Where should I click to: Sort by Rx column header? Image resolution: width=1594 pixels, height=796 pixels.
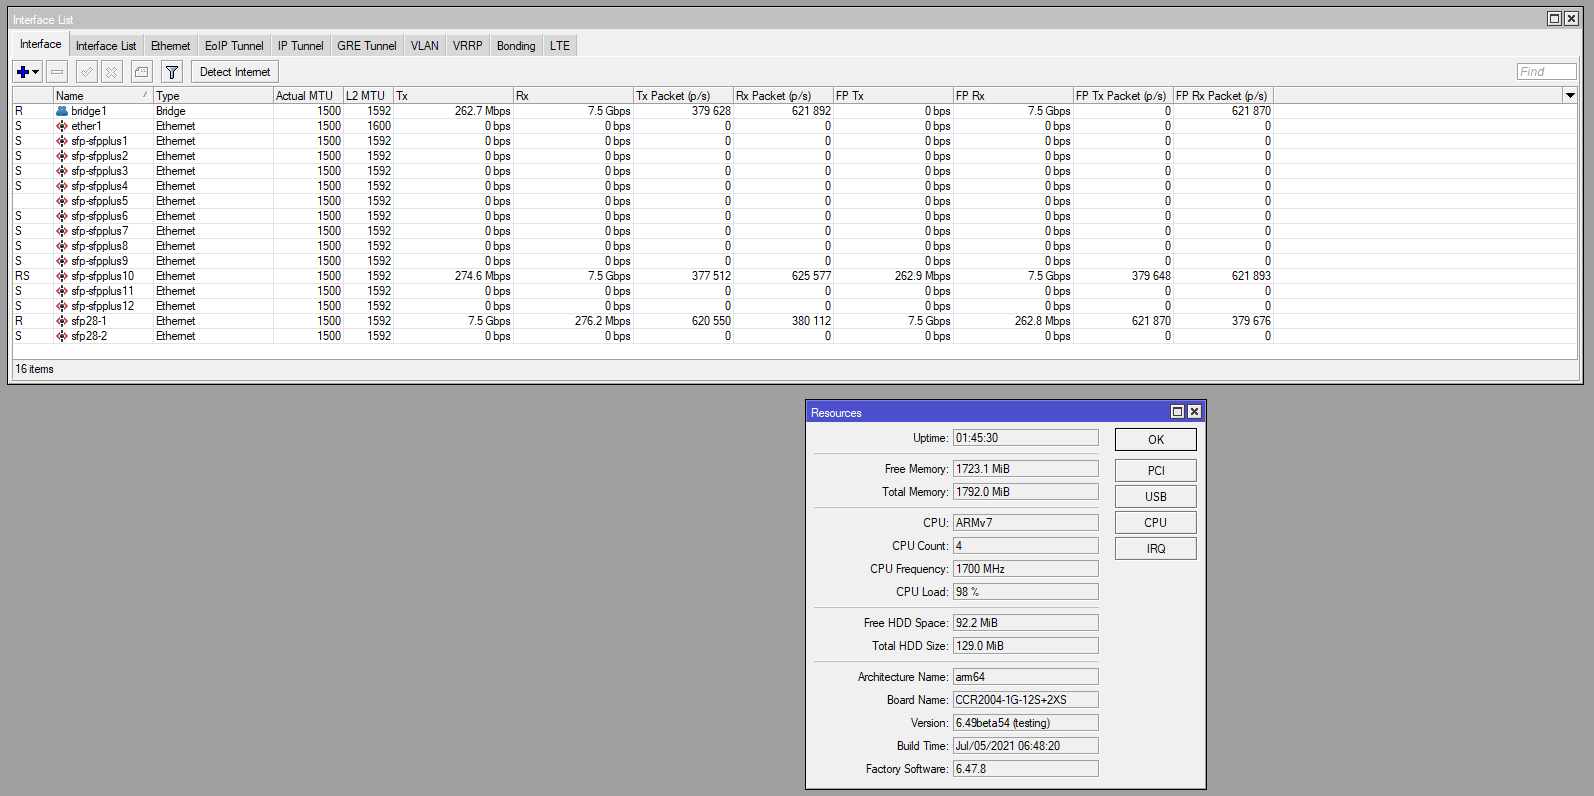[x=573, y=96]
